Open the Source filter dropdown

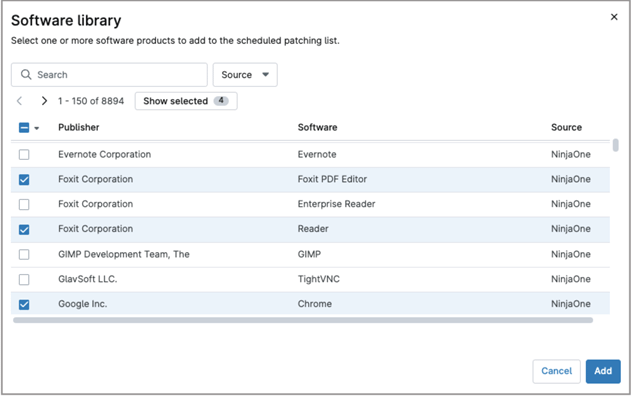point(245,74)
